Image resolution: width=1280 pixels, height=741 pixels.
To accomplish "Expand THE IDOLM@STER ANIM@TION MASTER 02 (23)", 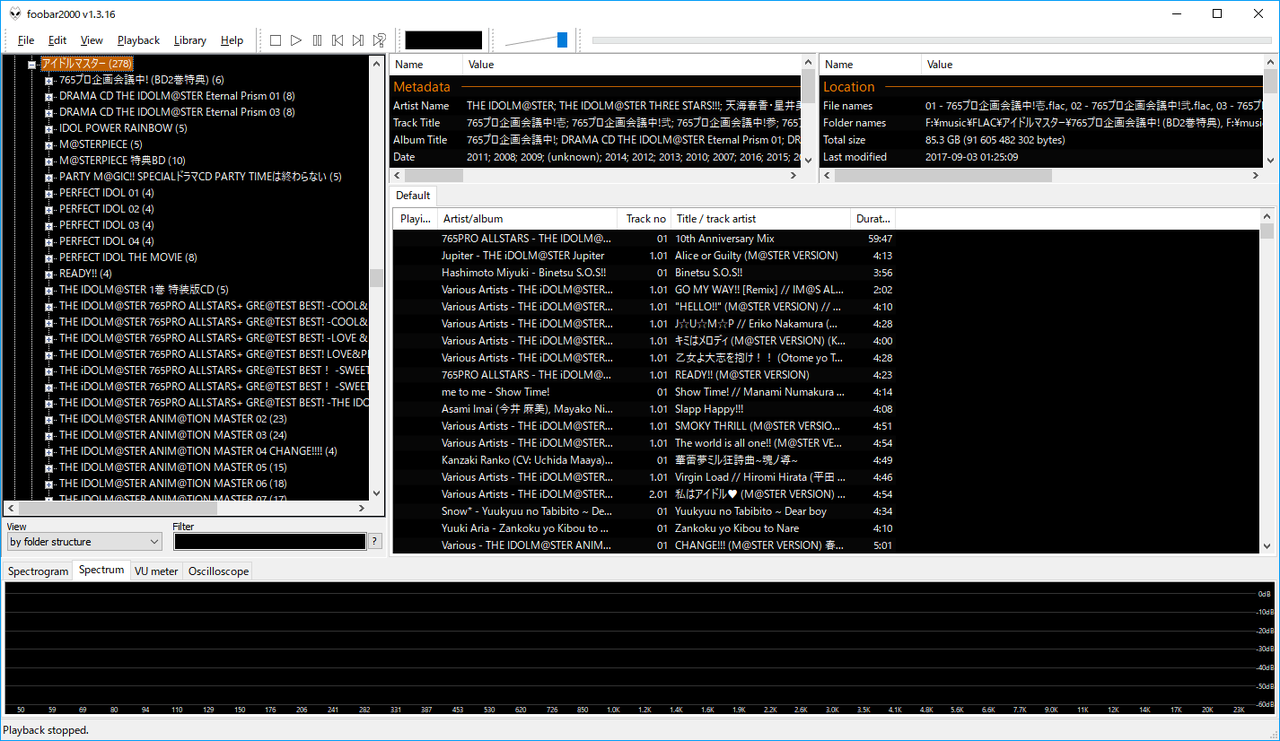I will (48, 419).
